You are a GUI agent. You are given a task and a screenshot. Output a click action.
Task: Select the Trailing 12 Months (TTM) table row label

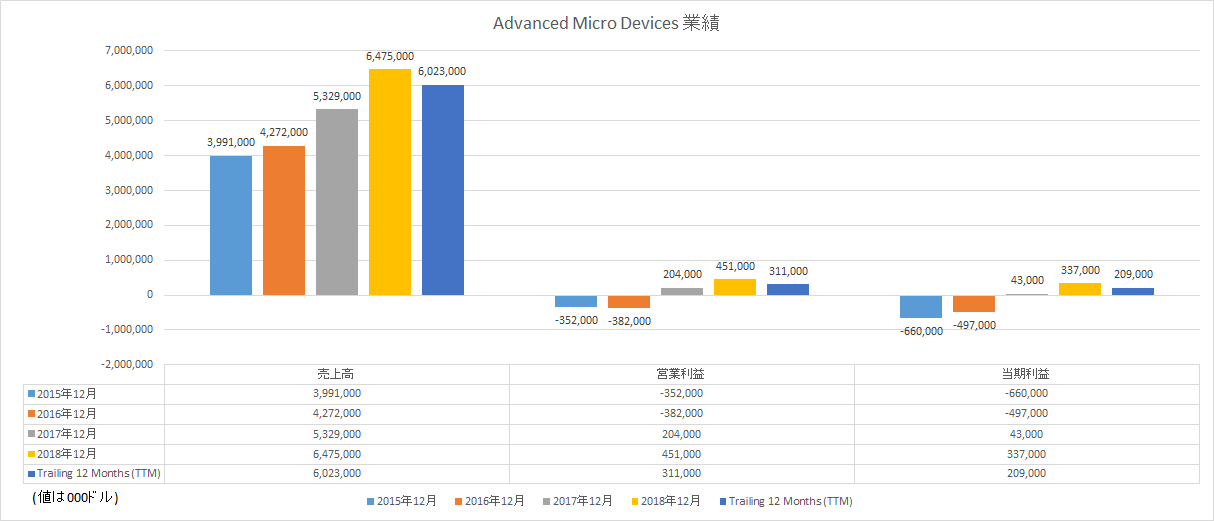[95, 474]
